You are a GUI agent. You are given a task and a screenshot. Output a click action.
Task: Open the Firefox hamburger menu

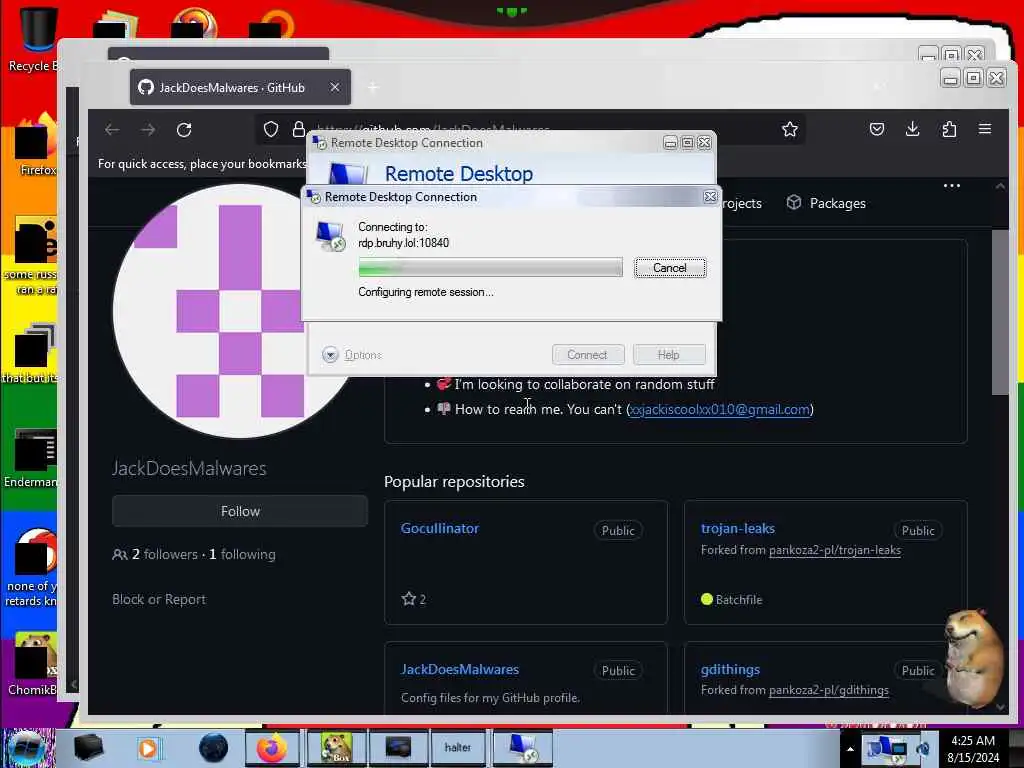[985, 129]
